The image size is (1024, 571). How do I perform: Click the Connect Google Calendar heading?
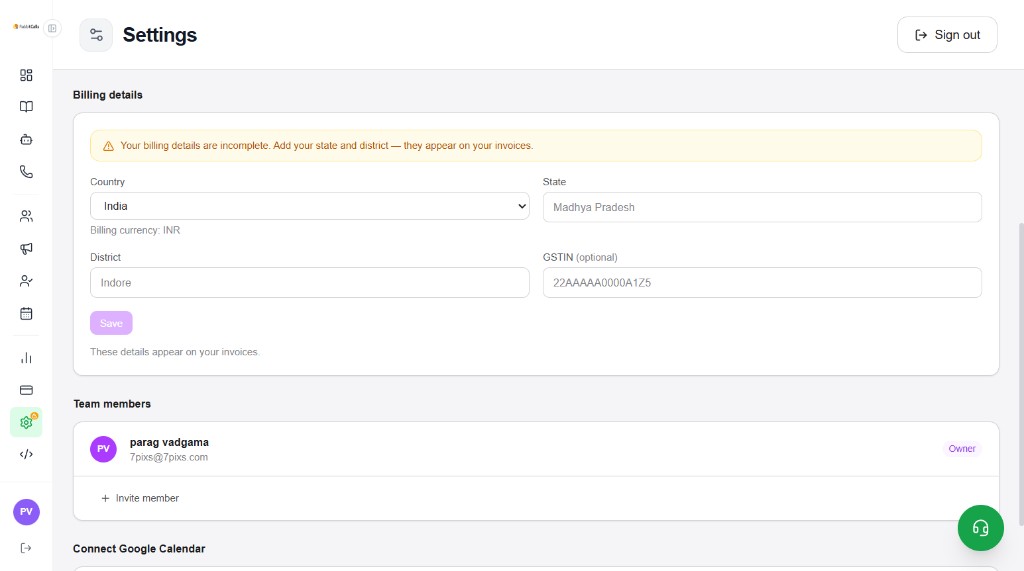pyautogui.click(x=139, y=549)
